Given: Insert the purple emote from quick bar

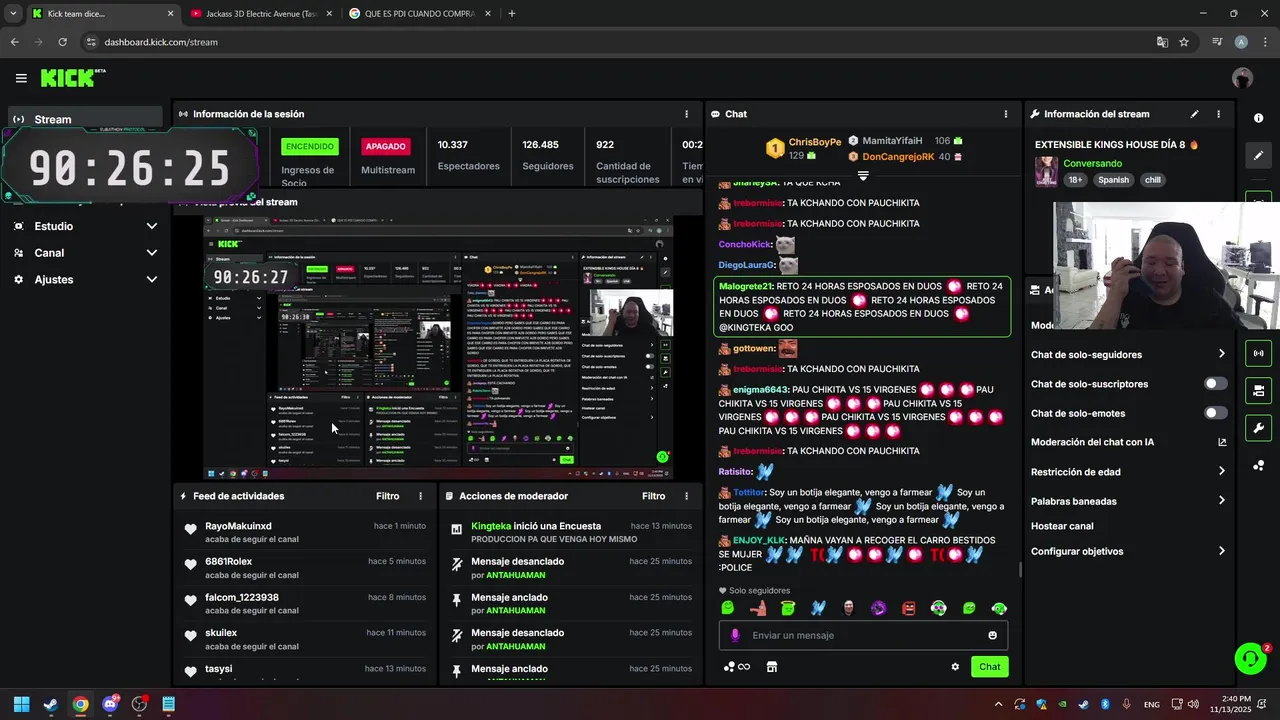Looking at the screenshot, I should (878, 608).
